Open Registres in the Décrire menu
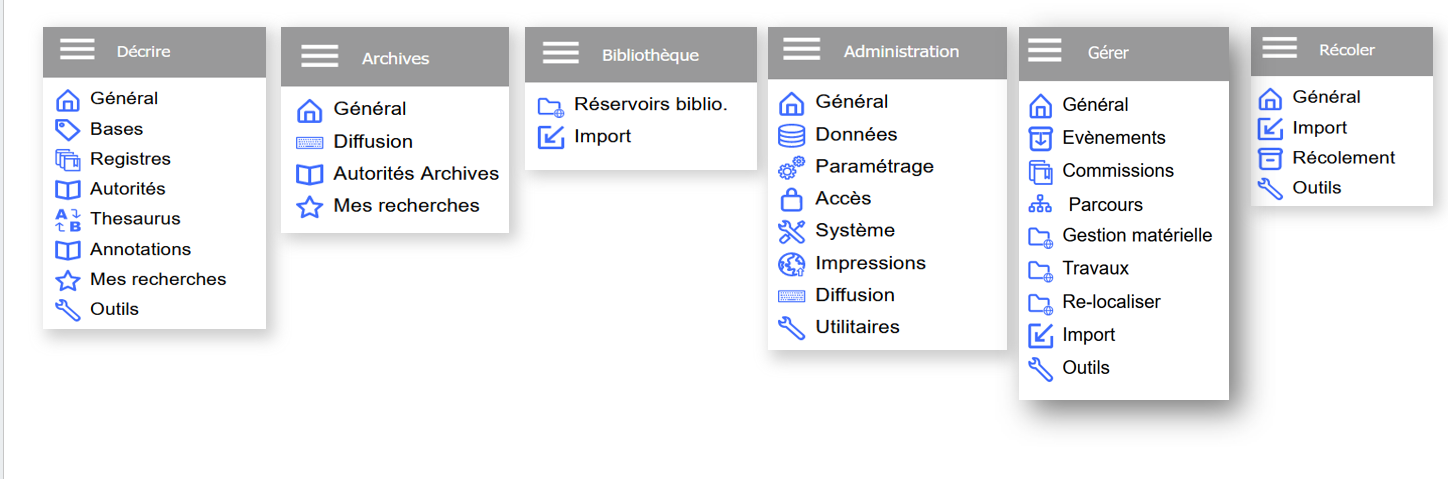Screen dimensions: 1448x479 [130, 159]
